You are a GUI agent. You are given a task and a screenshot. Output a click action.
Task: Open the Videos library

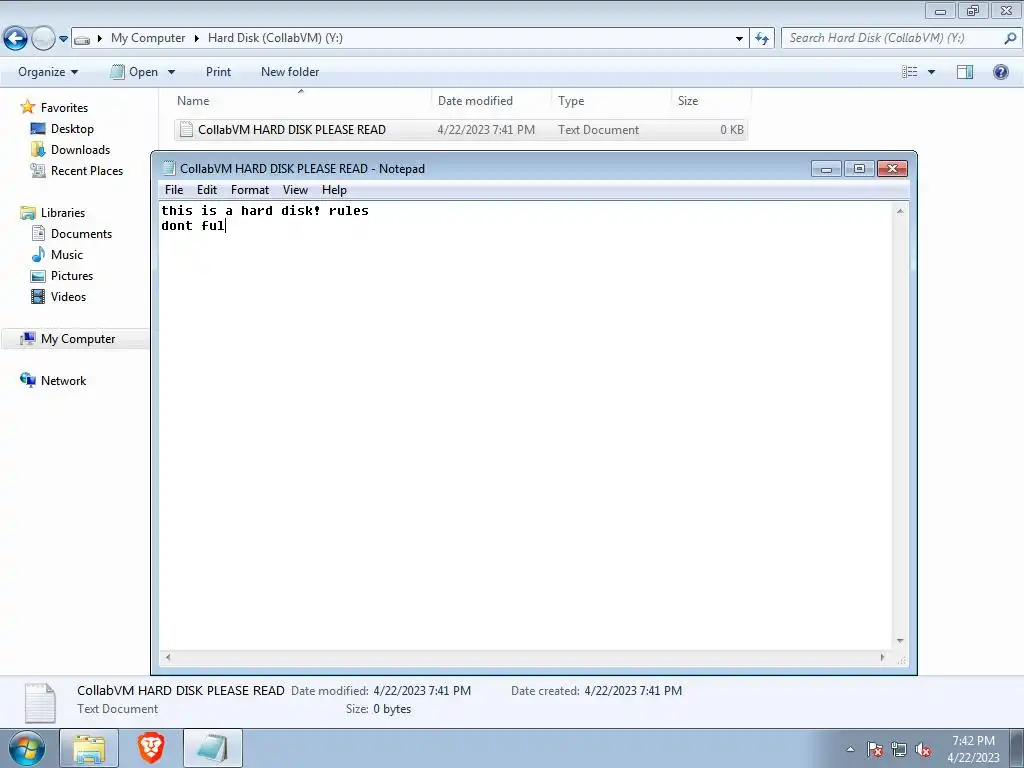[68, 296]
